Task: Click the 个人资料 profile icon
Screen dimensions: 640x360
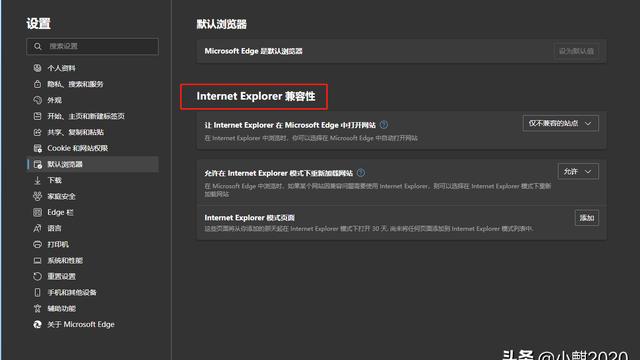Action: (37, 68)
